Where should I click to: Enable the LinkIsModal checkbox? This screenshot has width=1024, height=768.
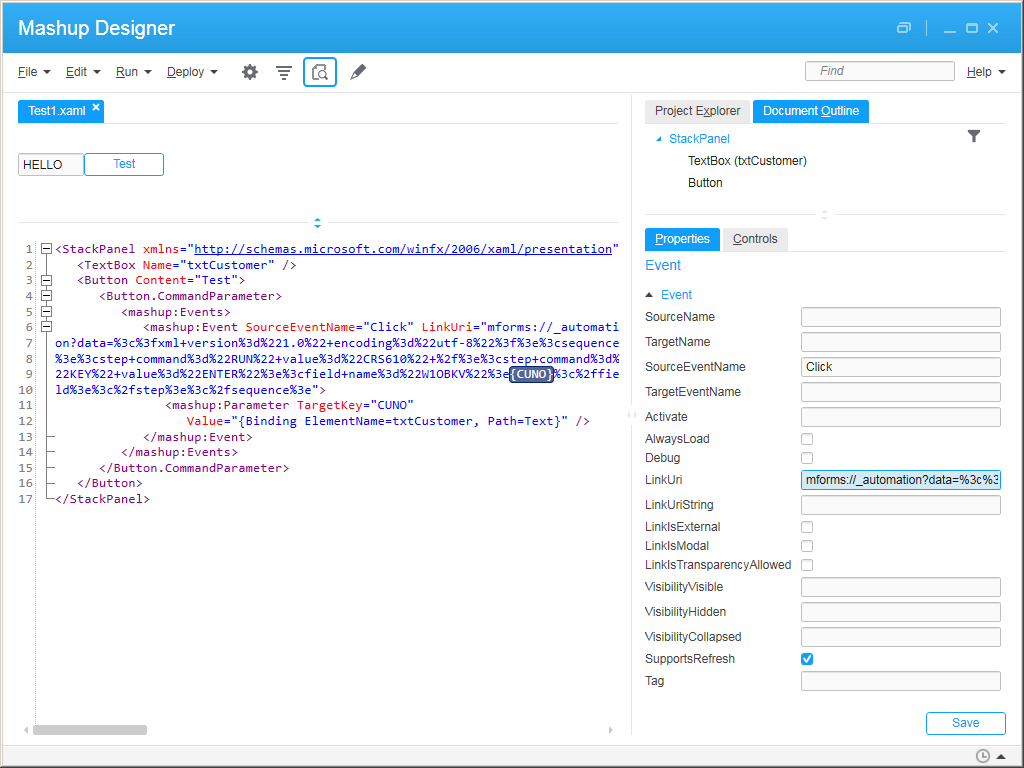(x=807, y=546)
